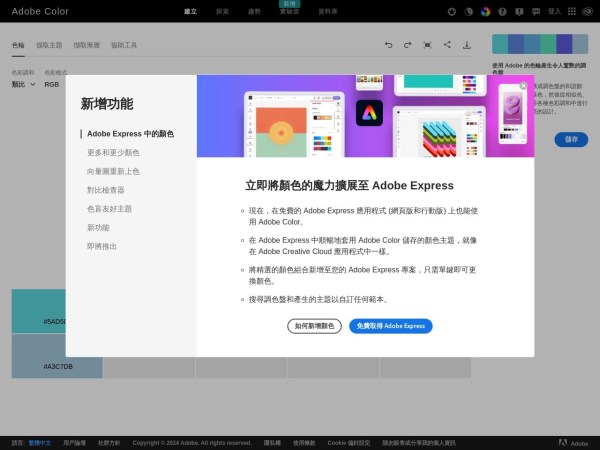Open the help question mark icon

tap(501, 12)
